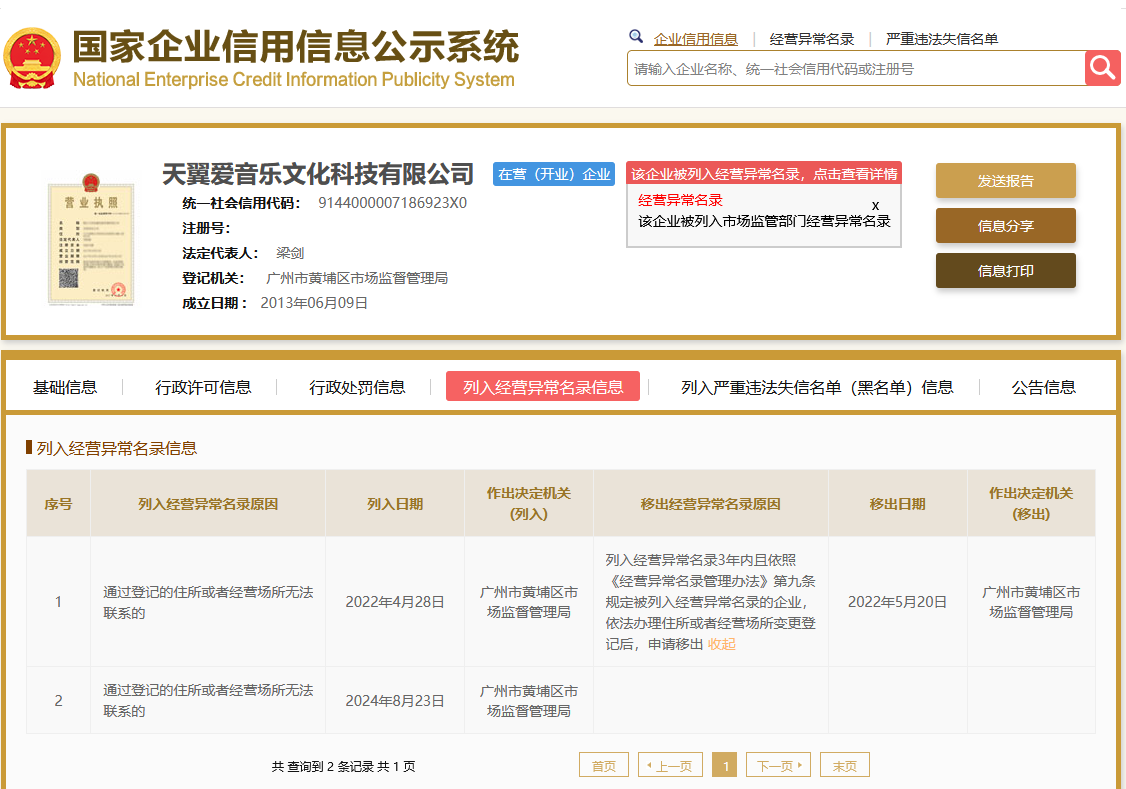
Task: Click the small blue magnifier icon
Action: click(x=636, y=37)
